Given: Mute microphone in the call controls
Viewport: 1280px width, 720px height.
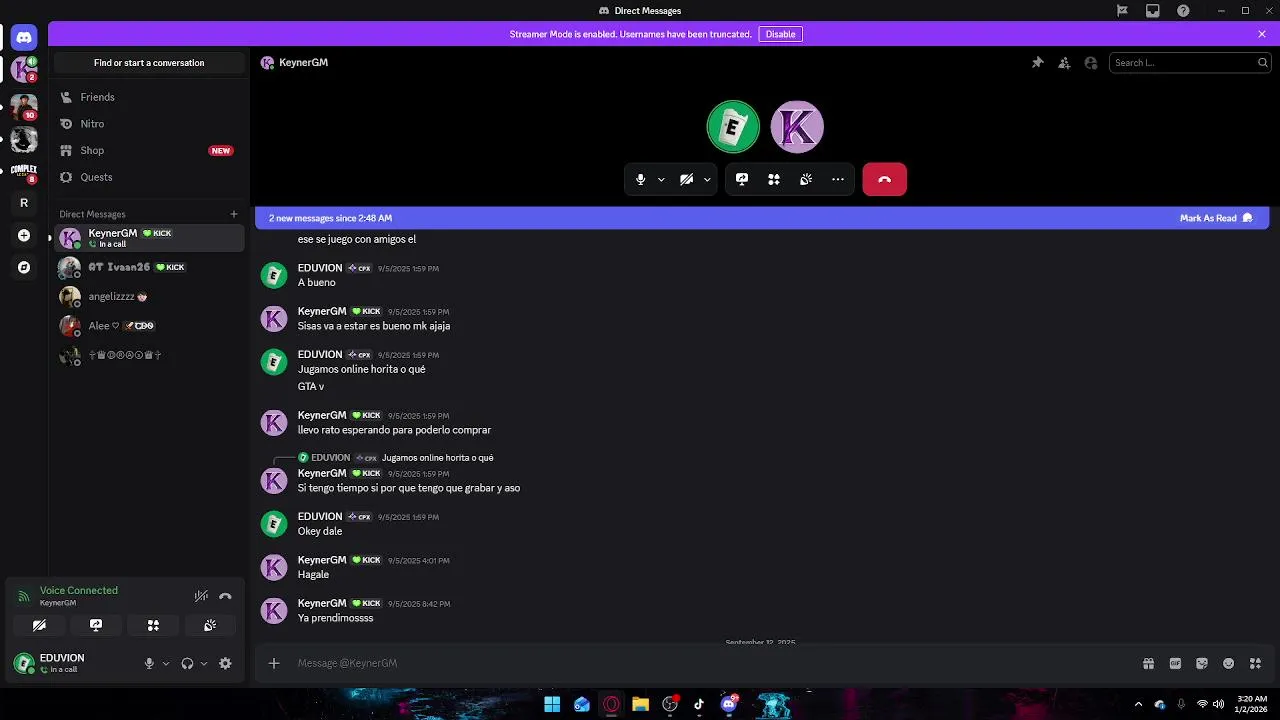Looking at the screenshot, I should tap(641, 179).
